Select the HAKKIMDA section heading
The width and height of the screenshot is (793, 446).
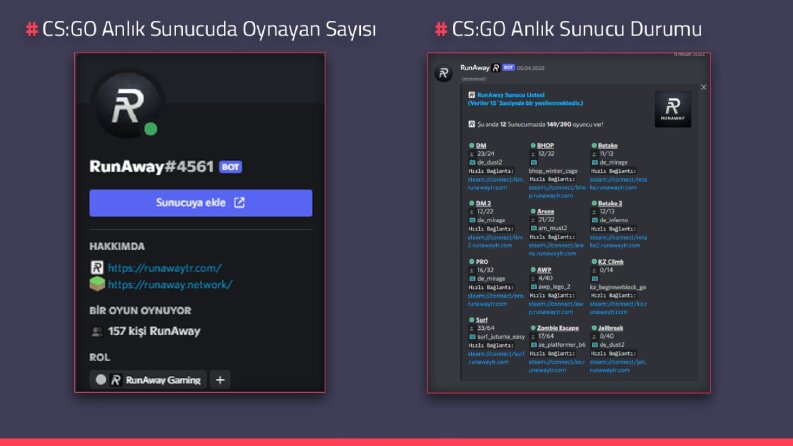click(x=117, y=246)
